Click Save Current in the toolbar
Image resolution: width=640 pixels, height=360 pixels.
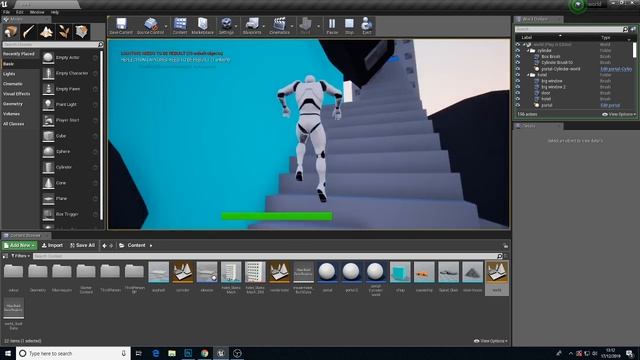pos(121,26)
